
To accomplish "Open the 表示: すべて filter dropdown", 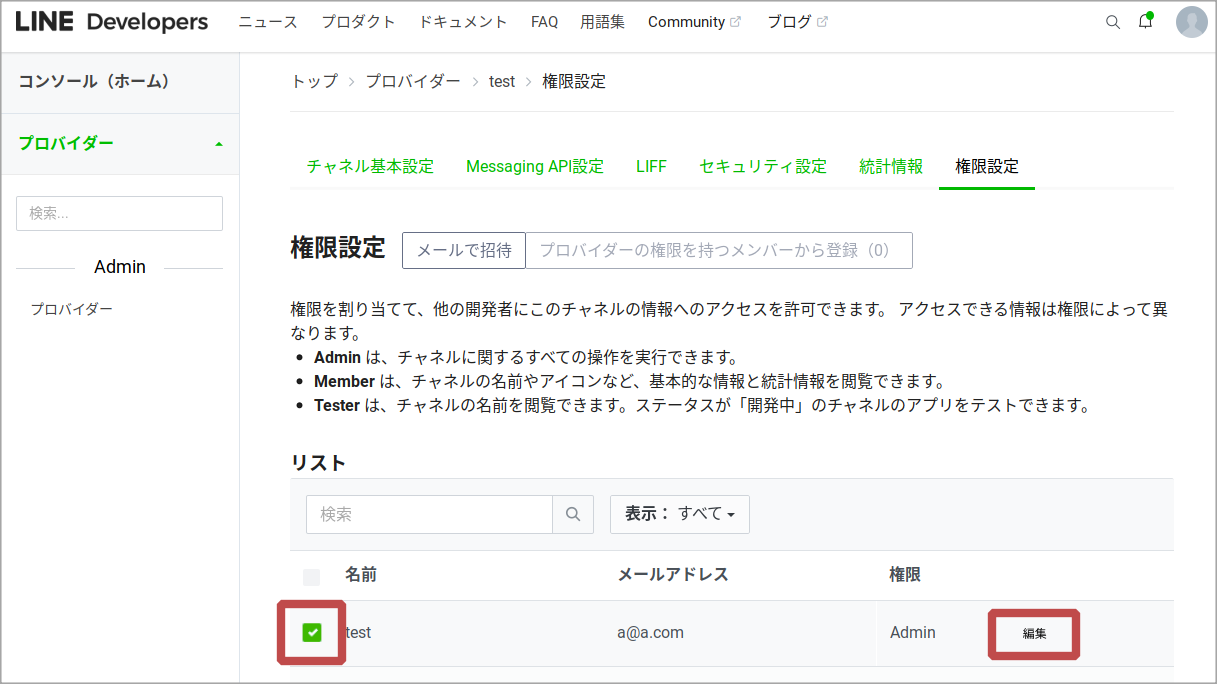I will tap(680, 514).
